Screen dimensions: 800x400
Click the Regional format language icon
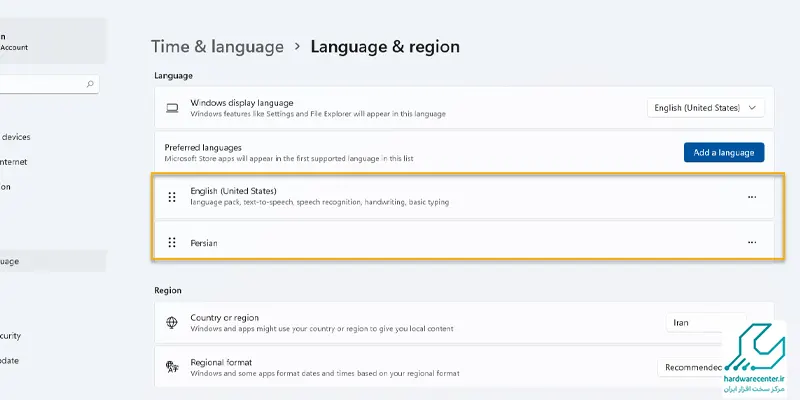click(172, 367)
